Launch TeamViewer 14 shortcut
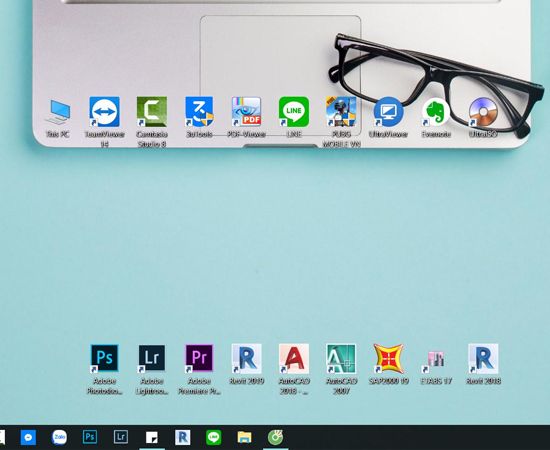Screen dimensions: 550x450 pos(105,112)
